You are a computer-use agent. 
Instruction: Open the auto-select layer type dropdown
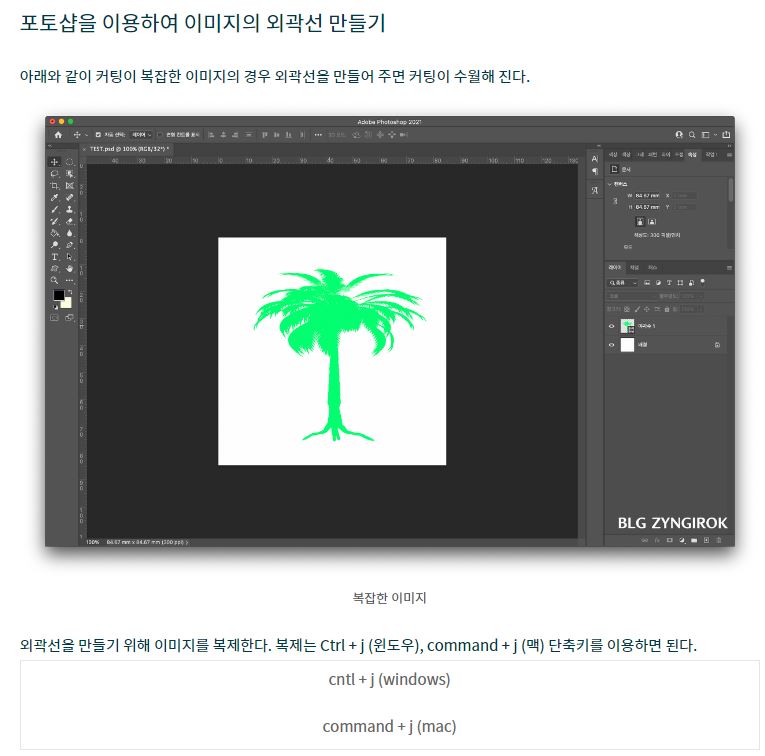point(141,134)
